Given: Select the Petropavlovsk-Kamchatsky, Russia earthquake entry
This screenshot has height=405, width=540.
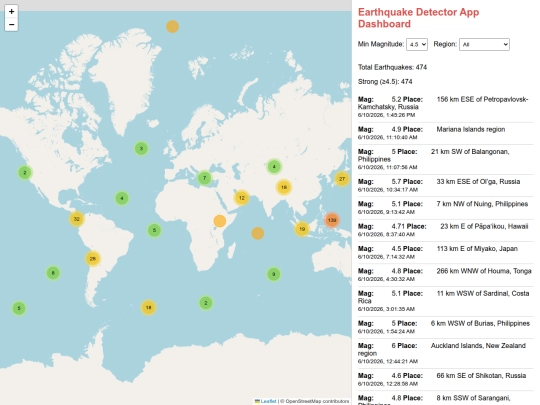Looking at the screenshot, I should tap(446, 107).
